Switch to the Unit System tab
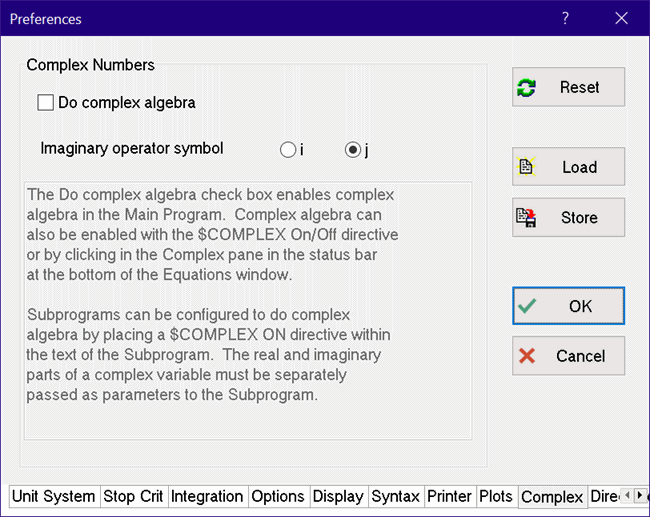 (54, 496)
